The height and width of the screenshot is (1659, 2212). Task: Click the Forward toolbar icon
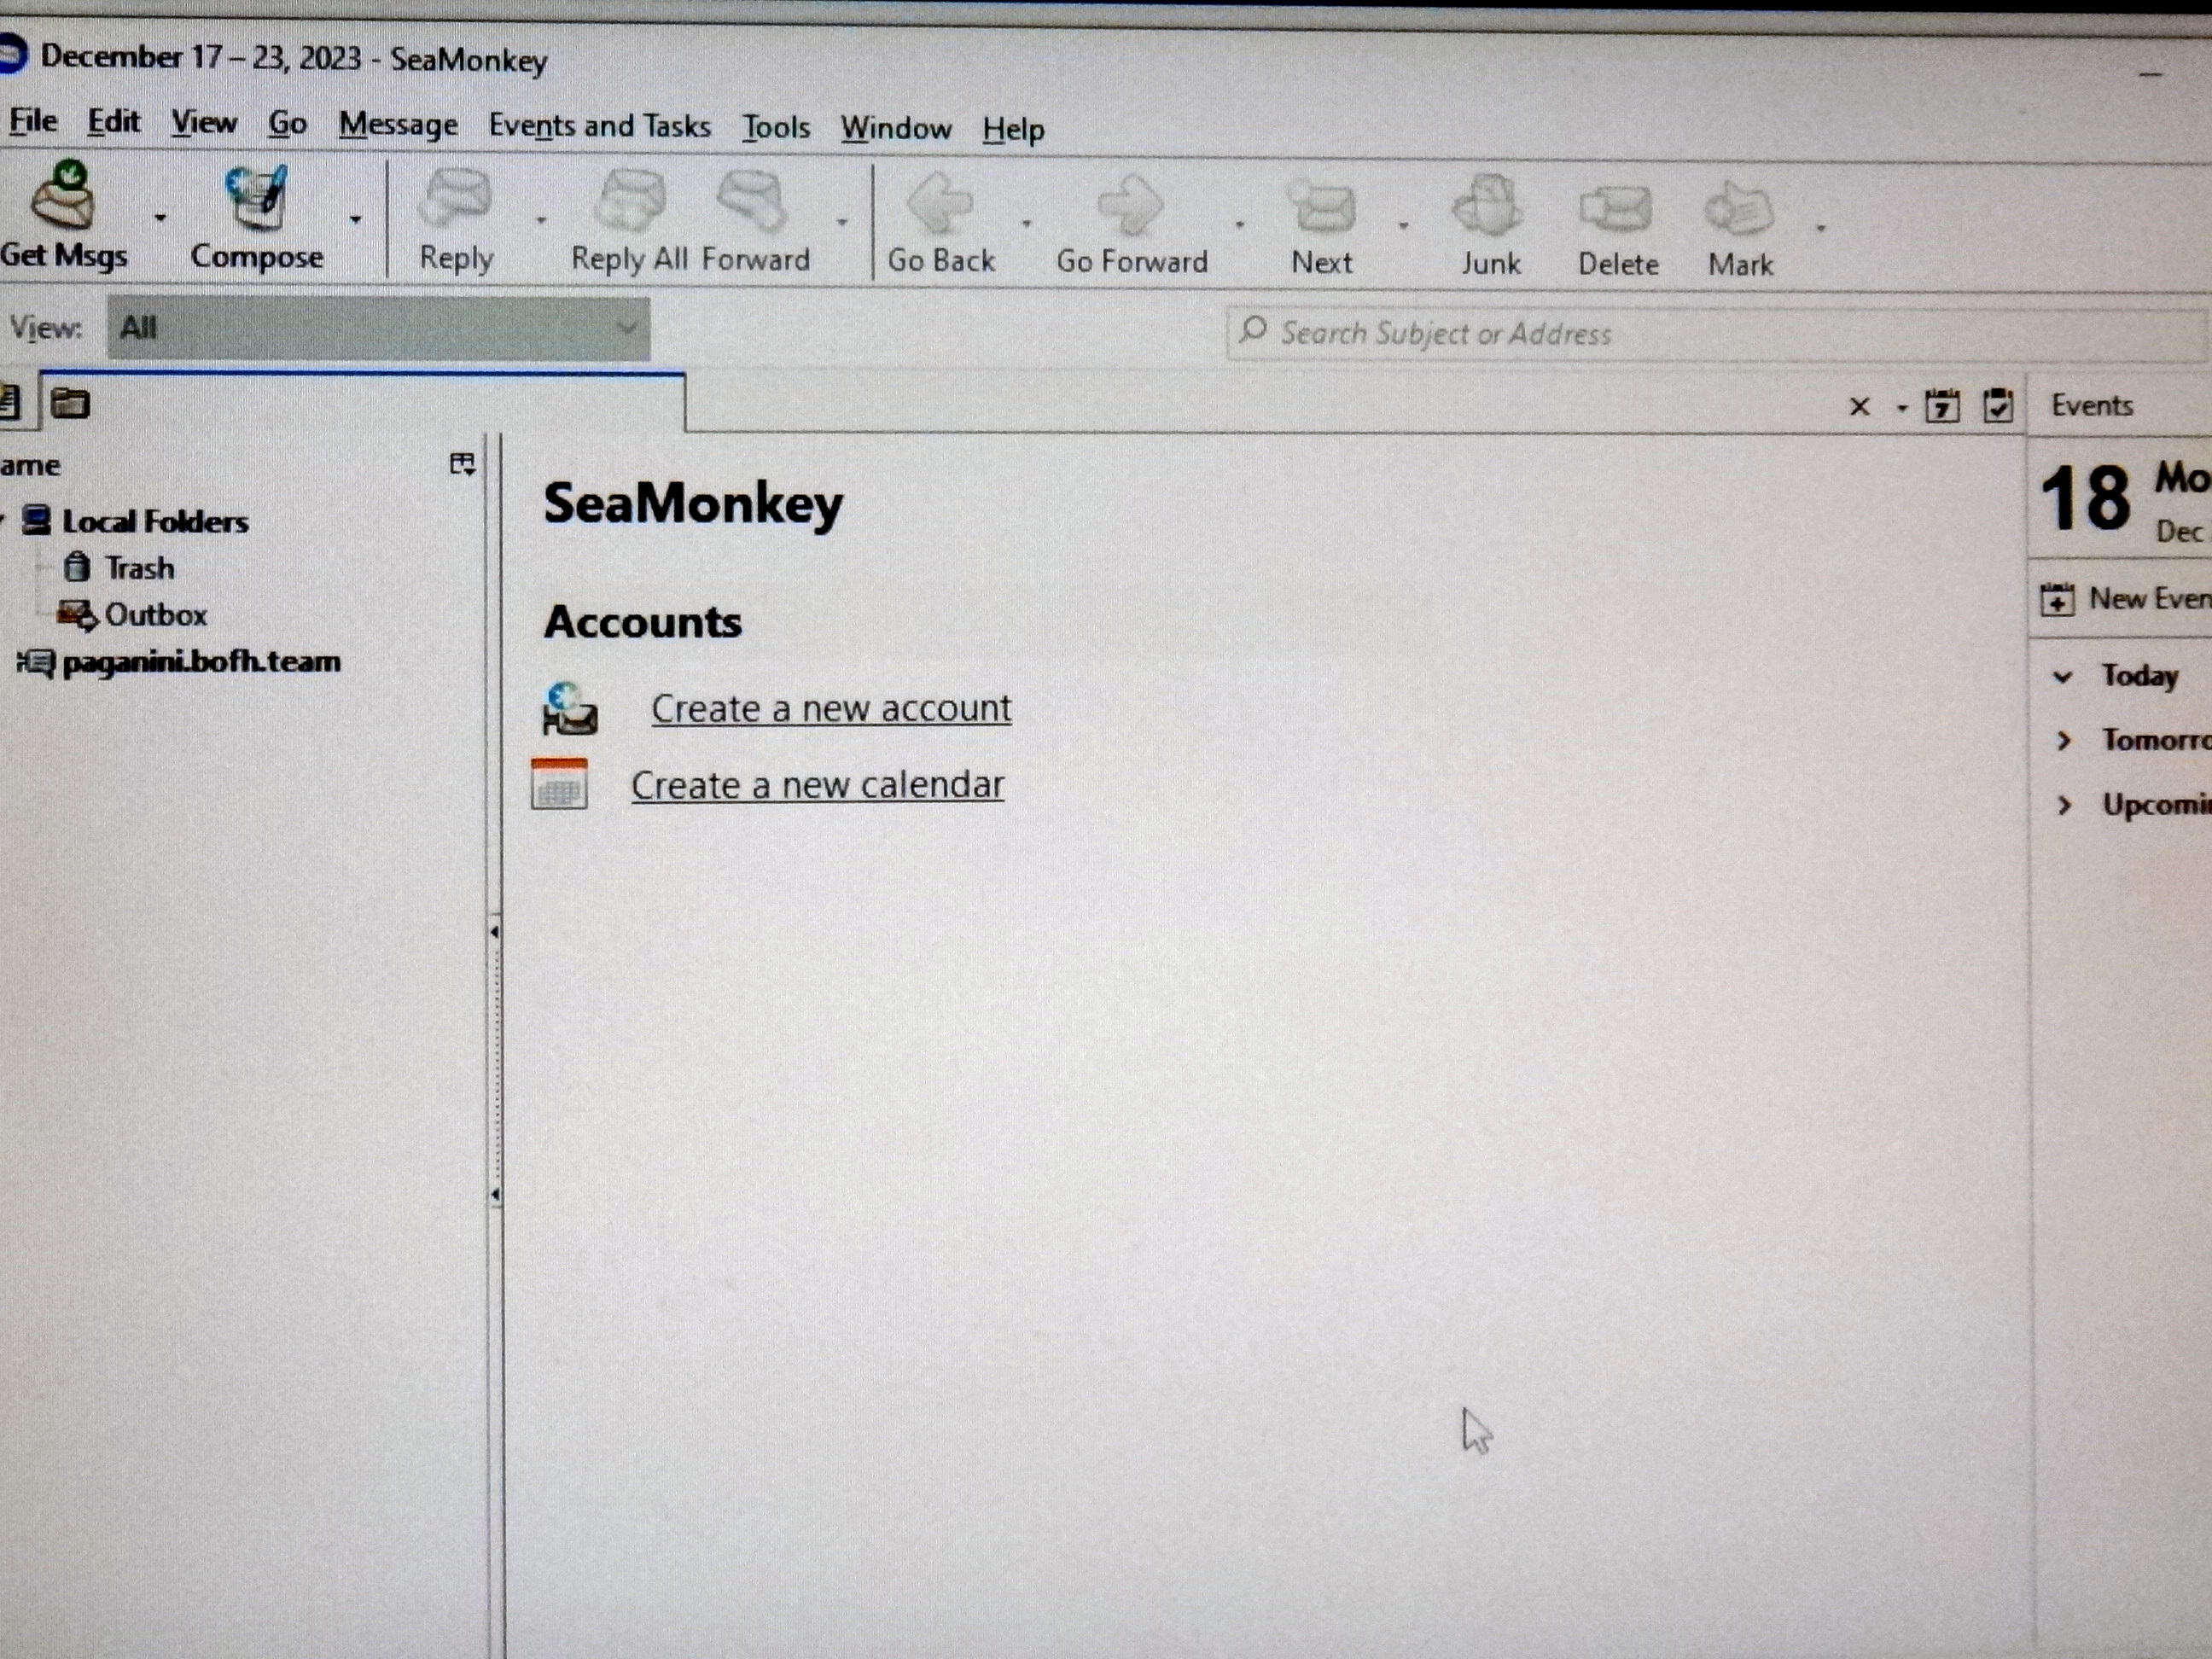click(x=752, y=201)
